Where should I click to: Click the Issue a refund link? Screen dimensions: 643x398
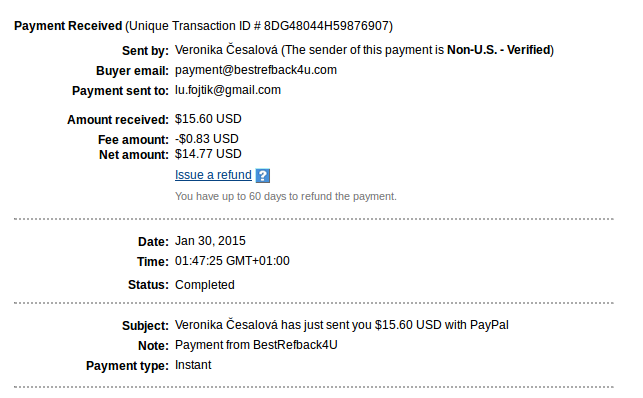213,175
